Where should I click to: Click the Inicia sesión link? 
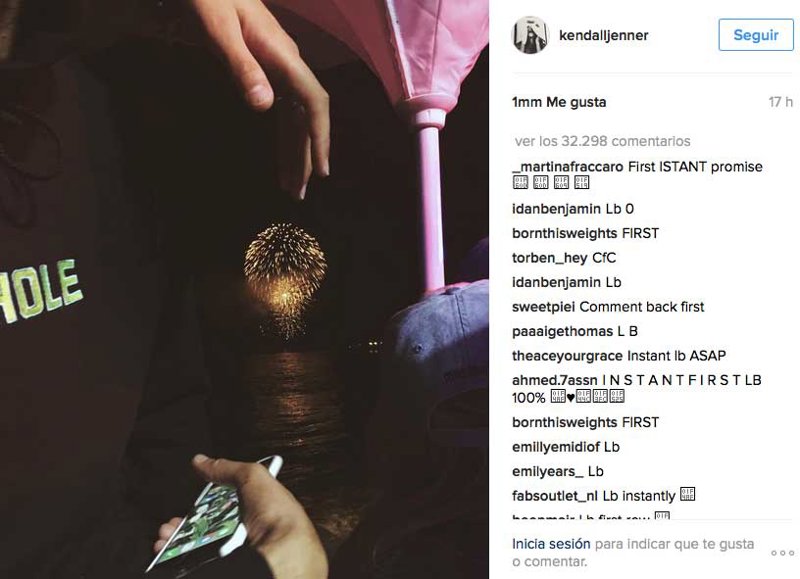[551, 544]
